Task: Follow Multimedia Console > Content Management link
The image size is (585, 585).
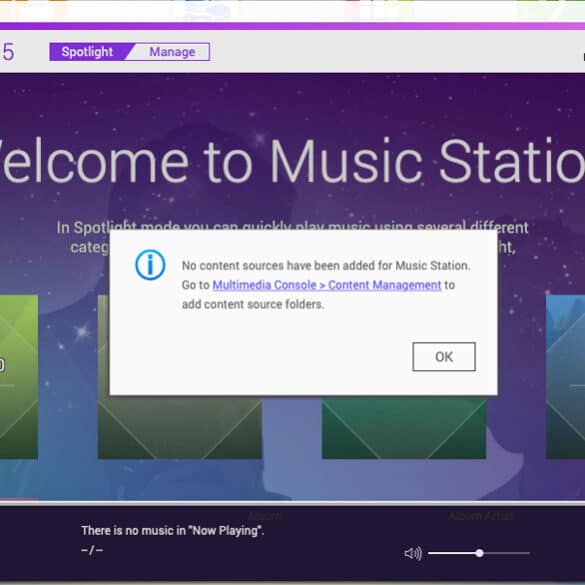Action: [x=327, y=285]
